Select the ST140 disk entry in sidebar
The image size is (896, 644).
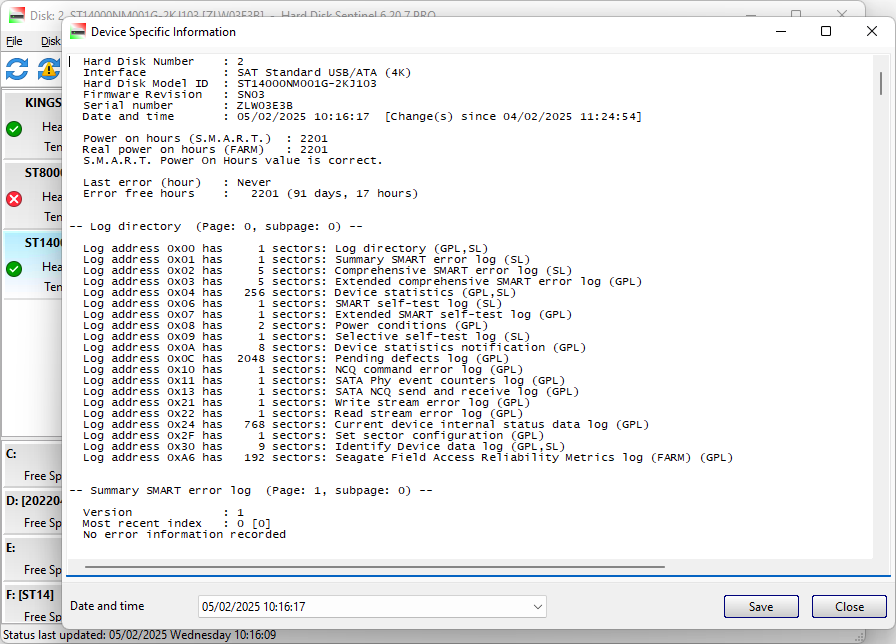[33, 265]
